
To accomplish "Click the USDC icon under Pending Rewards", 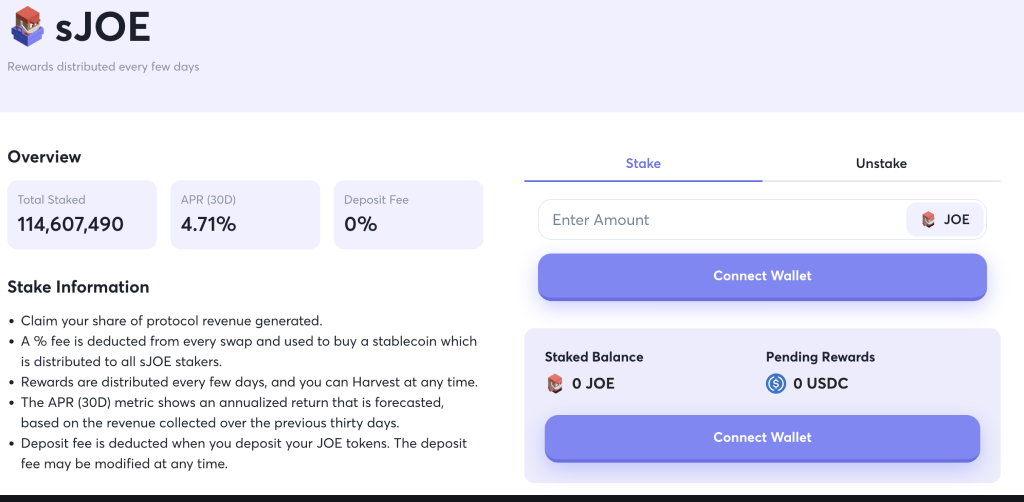I will (776, 383).
